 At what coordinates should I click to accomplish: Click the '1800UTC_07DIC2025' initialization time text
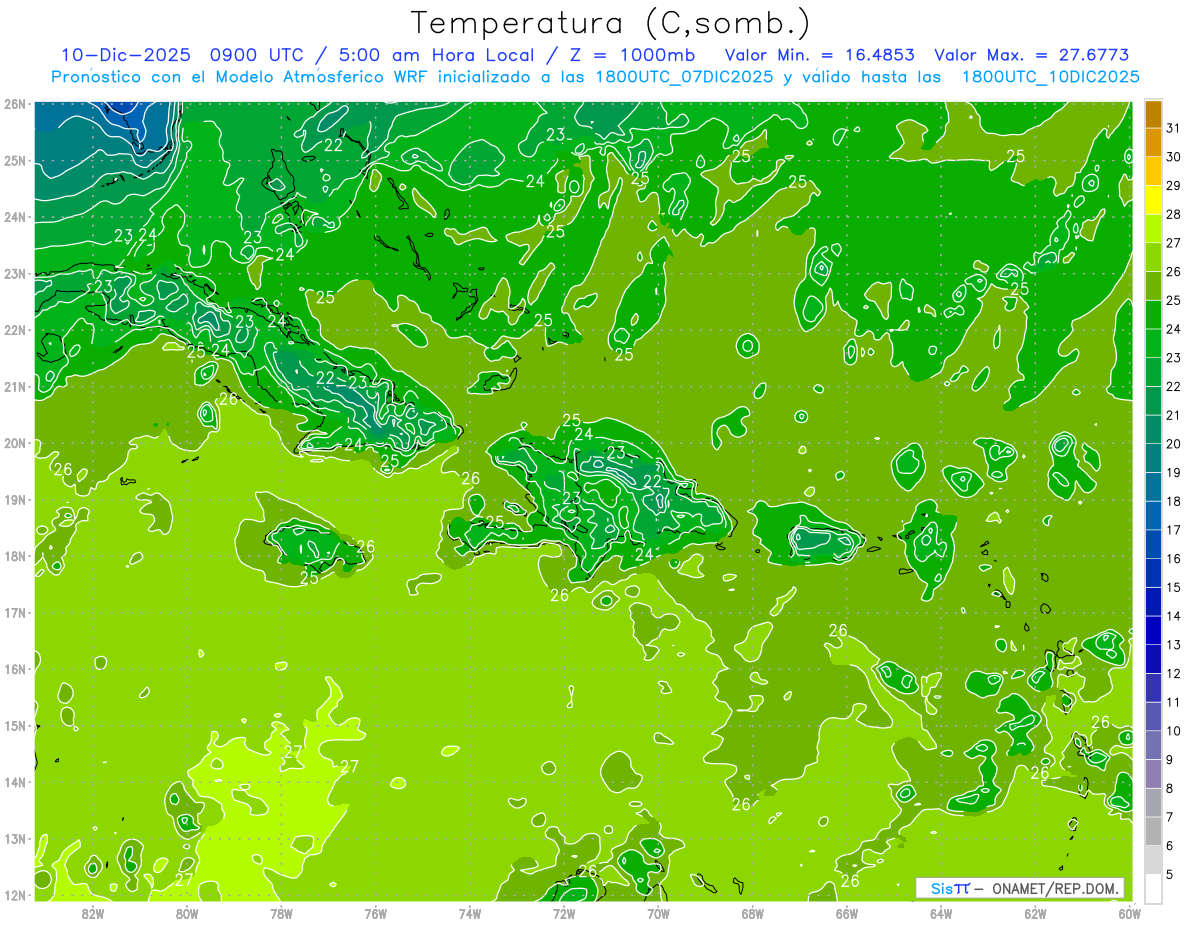(682, 77)
